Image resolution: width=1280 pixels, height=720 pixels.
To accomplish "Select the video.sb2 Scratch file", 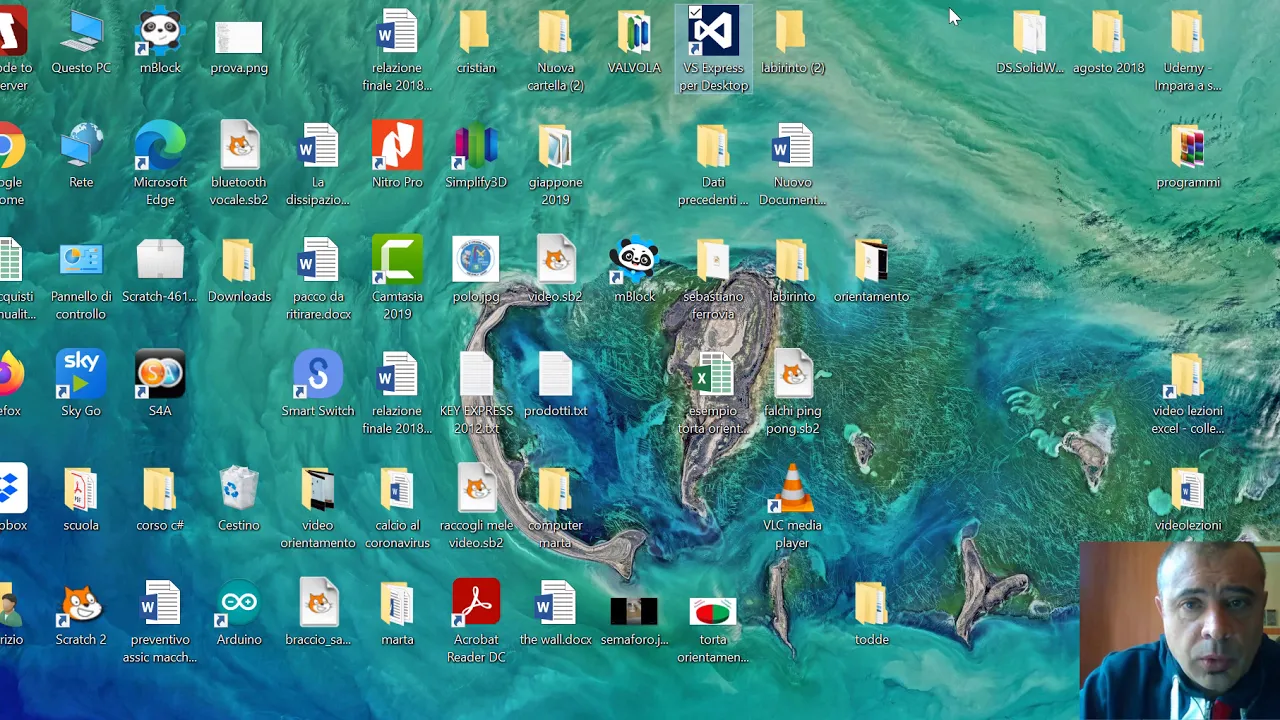I will coord(555,270).
